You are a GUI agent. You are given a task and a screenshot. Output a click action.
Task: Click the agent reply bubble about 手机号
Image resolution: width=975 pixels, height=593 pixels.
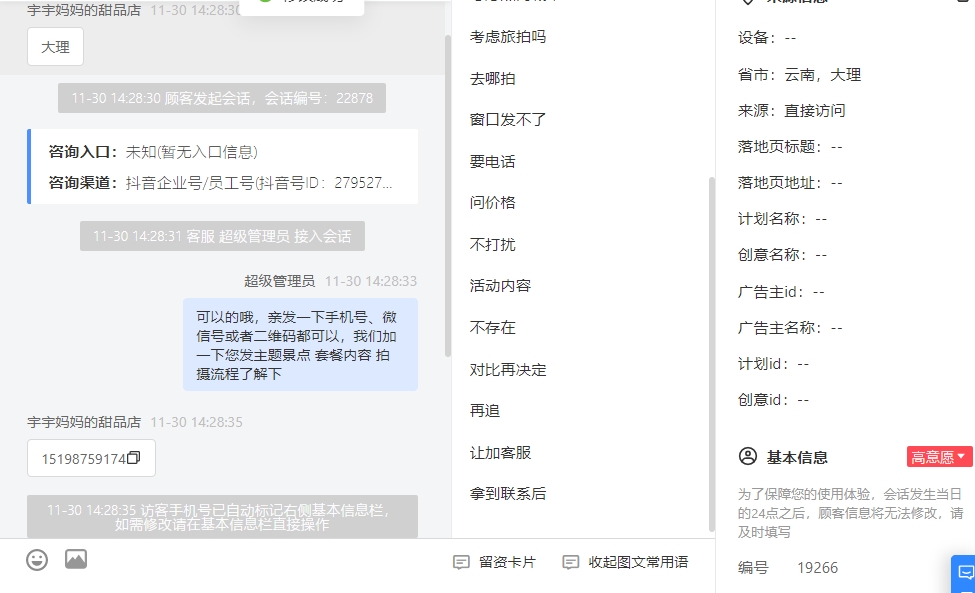point(300,344)
